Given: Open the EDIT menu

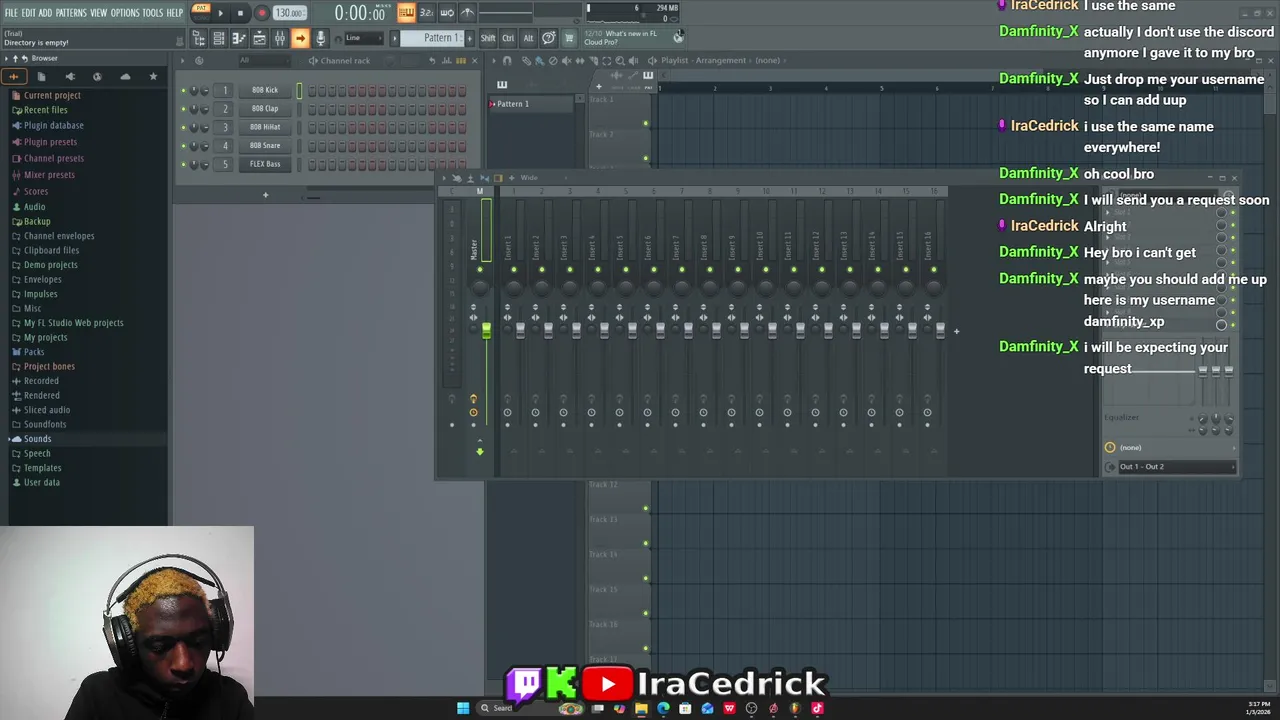Looking at the screenshot, I should [29, 13].
